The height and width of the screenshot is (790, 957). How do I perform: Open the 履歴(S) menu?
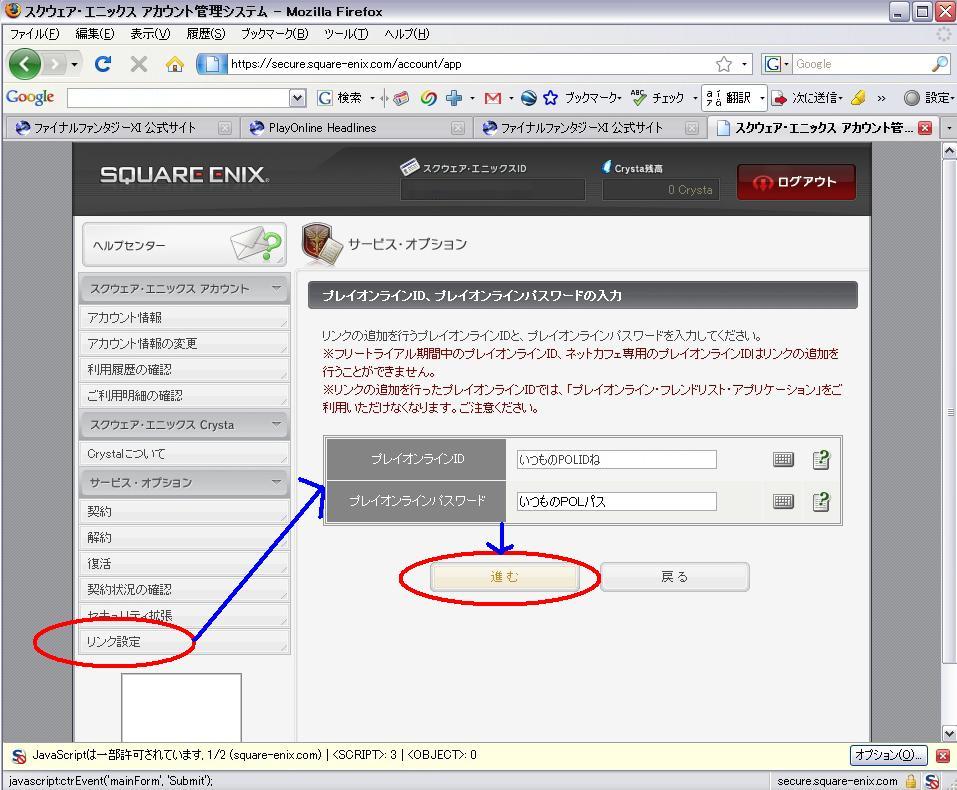point(206,34)
